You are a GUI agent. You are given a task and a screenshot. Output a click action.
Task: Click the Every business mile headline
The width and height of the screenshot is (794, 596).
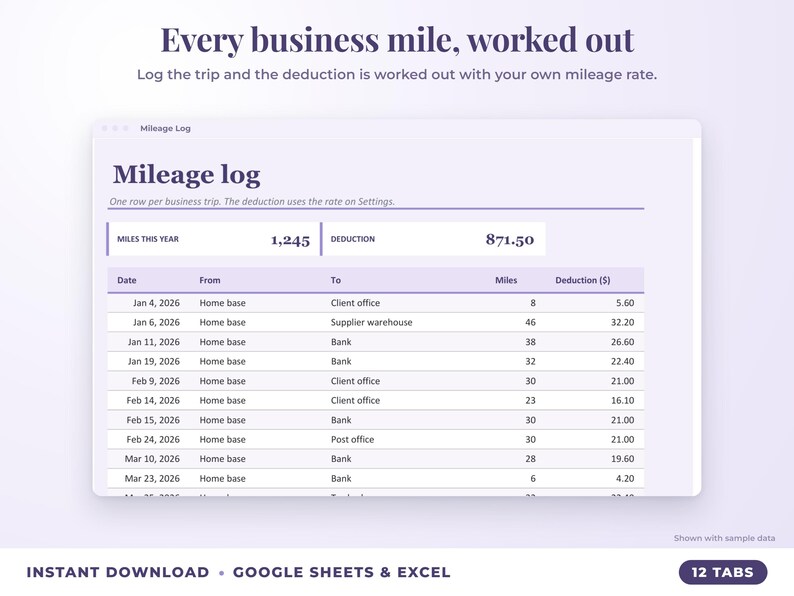pos(397,39)
